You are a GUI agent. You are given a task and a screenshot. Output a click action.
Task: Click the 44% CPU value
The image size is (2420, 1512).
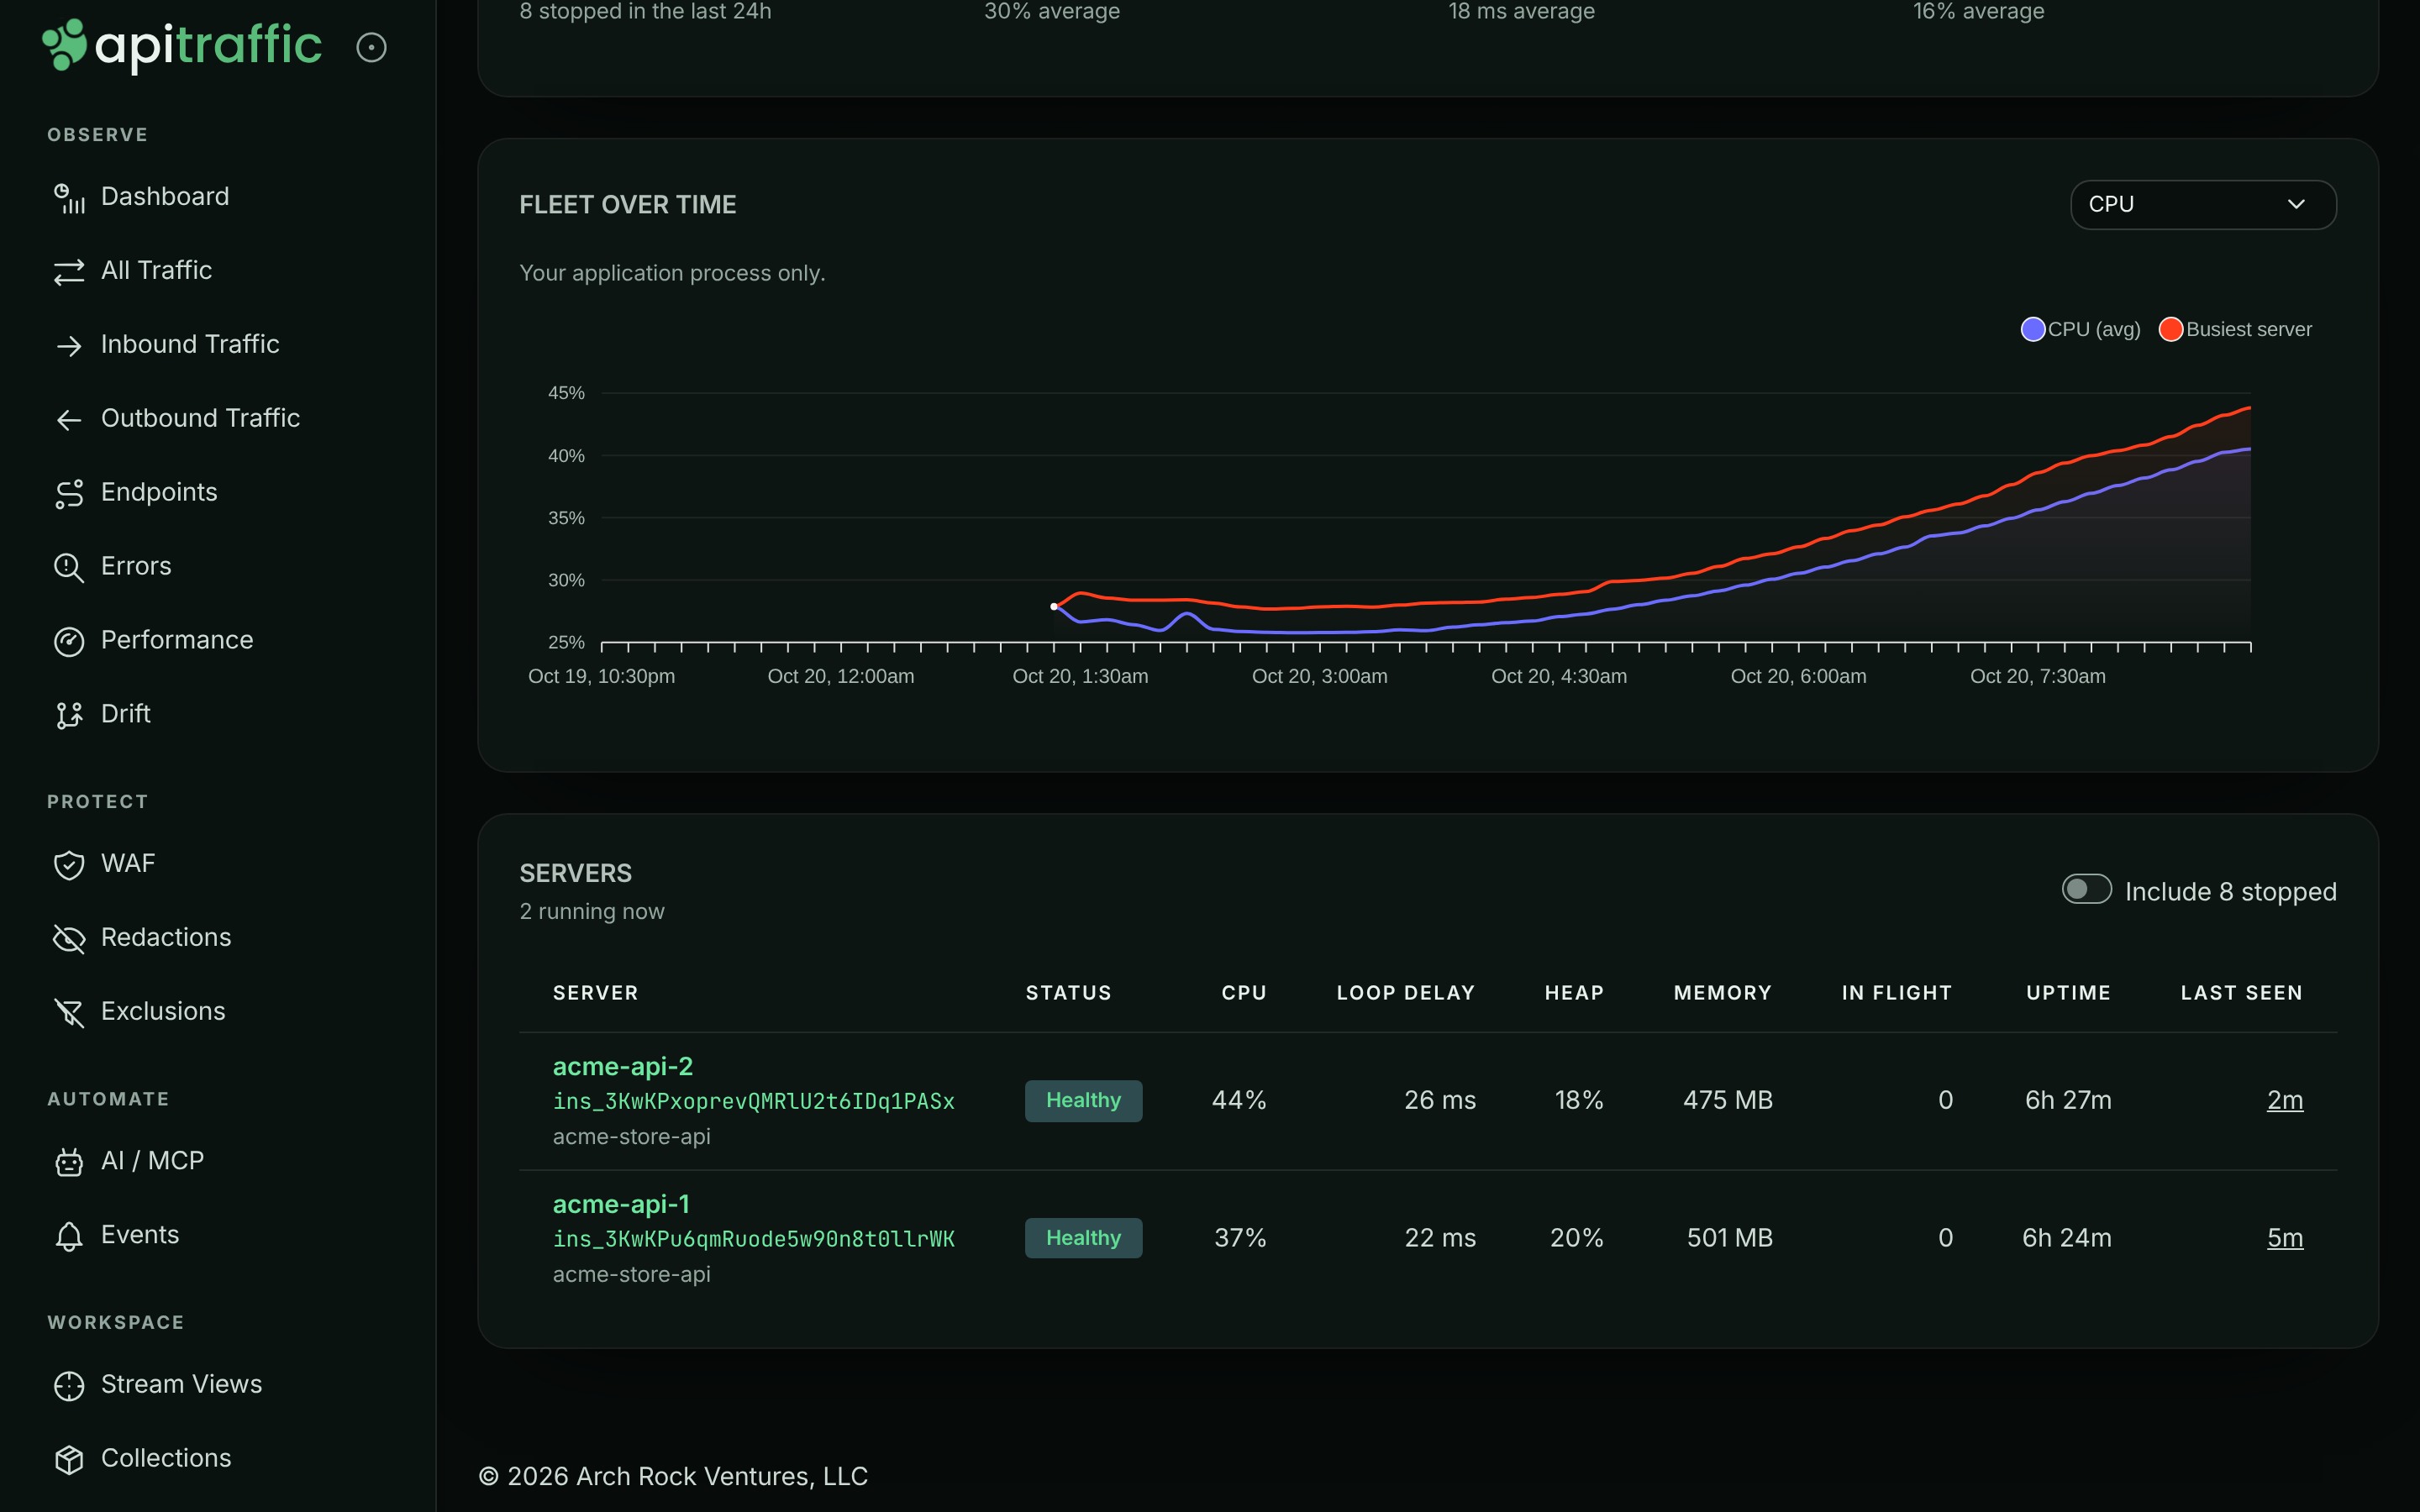tap(1239, 1100)
